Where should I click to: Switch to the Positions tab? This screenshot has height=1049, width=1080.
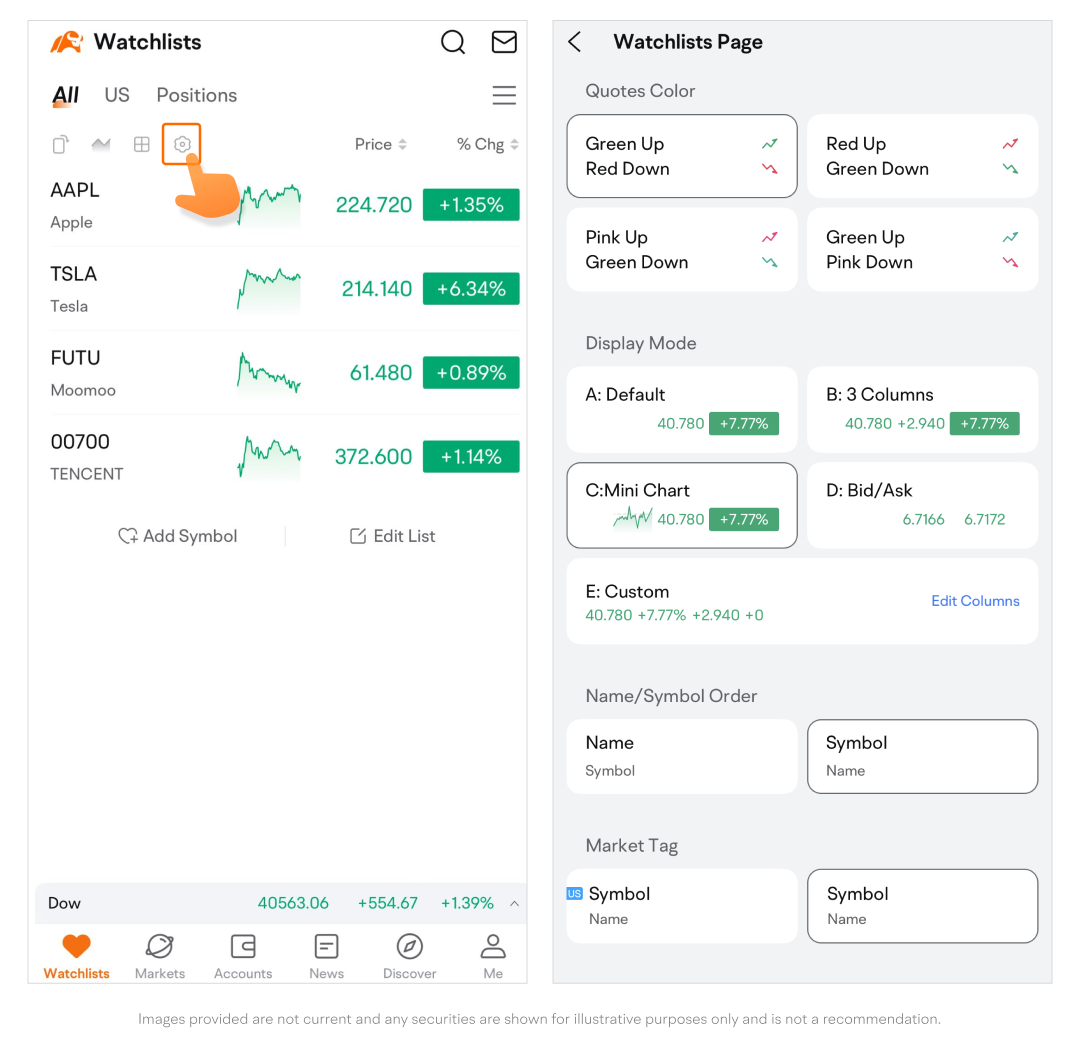point(197,95)
